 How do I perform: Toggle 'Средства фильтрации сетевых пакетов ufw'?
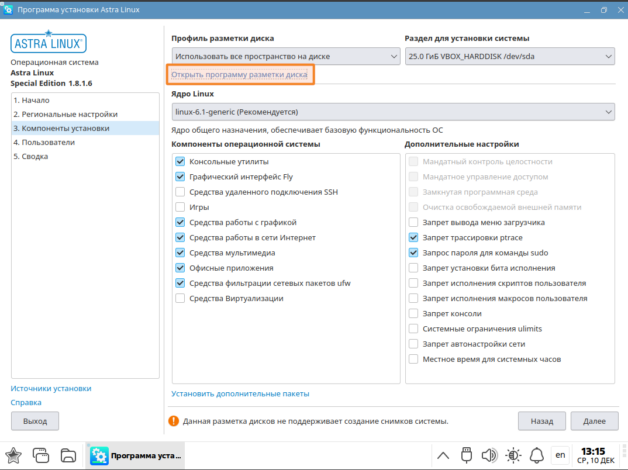tap(180, 283)
